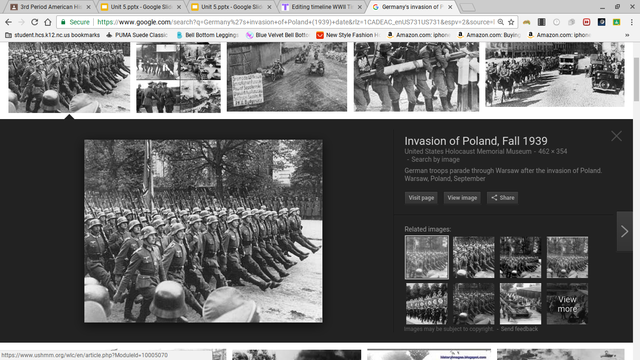The image size is (640, 360).
Task: Open PUMA Suede Classic bookmark
Action: tap(137, 35)
